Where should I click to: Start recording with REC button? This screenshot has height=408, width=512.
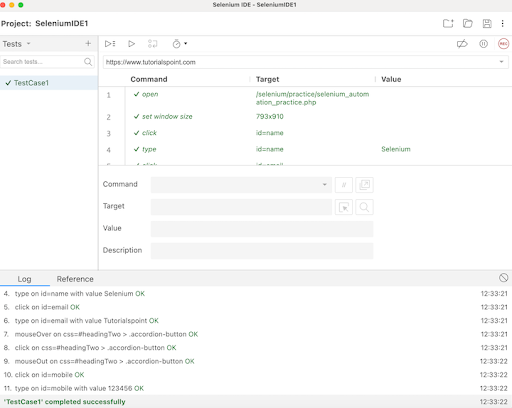point(503,44)
